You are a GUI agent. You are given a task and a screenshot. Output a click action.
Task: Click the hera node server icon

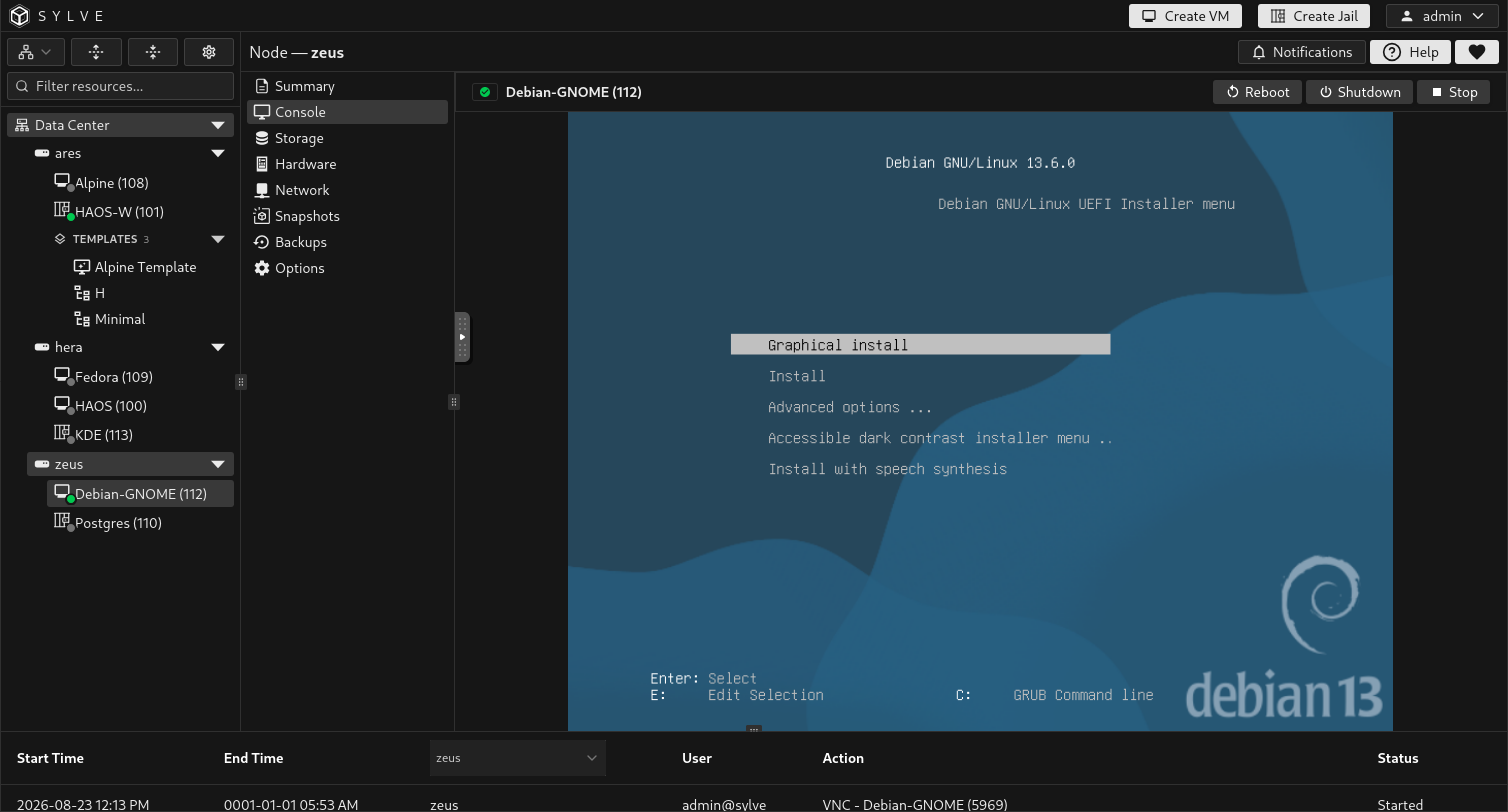point(42,347)
